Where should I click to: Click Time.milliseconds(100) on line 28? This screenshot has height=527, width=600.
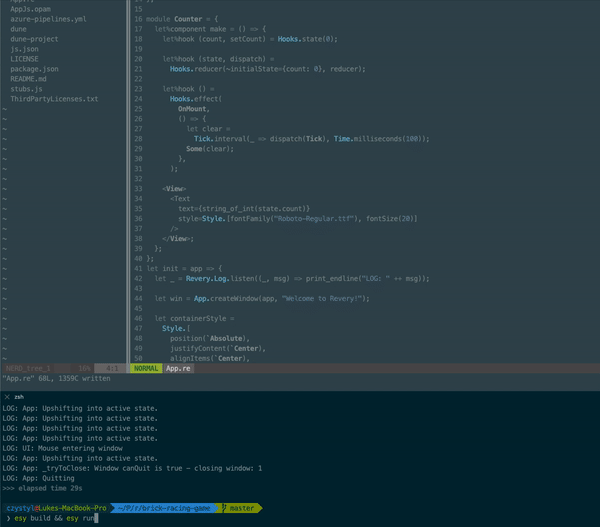tap(379, 139)
